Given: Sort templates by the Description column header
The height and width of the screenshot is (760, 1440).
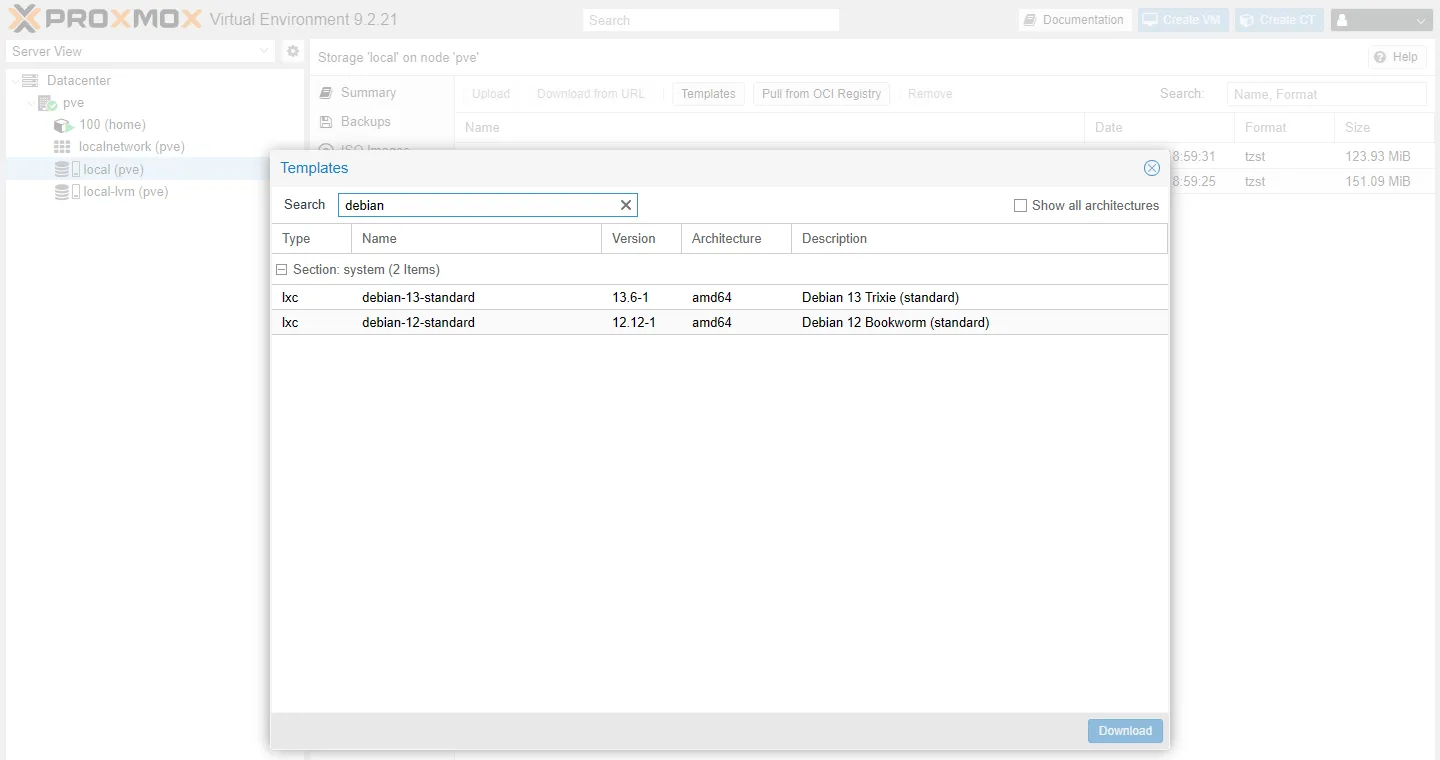Looking at the screenshot, I should pos(979,238).
